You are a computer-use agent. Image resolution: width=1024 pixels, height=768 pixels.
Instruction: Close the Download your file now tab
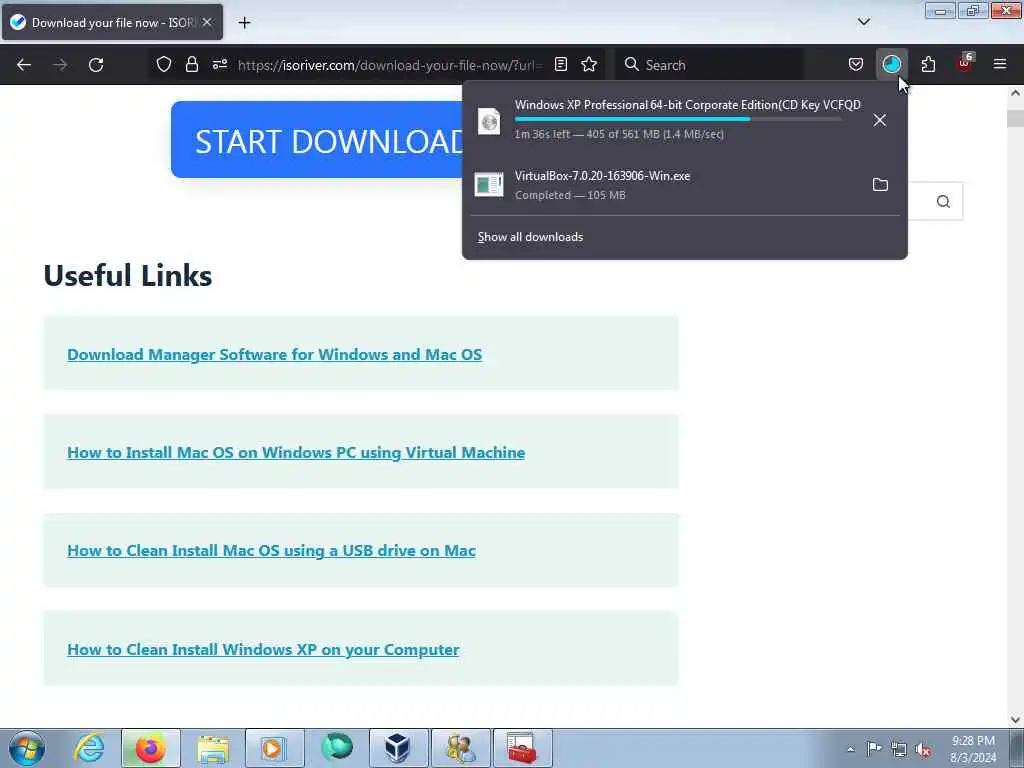point(207,22)
